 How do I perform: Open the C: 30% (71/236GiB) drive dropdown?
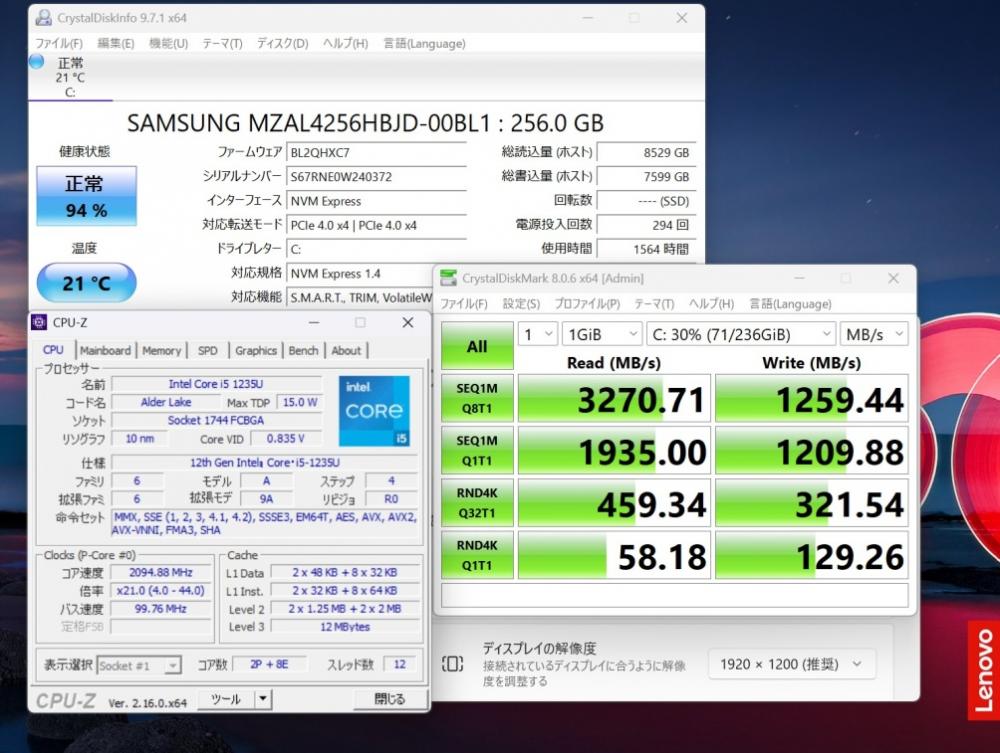[741, 334]
